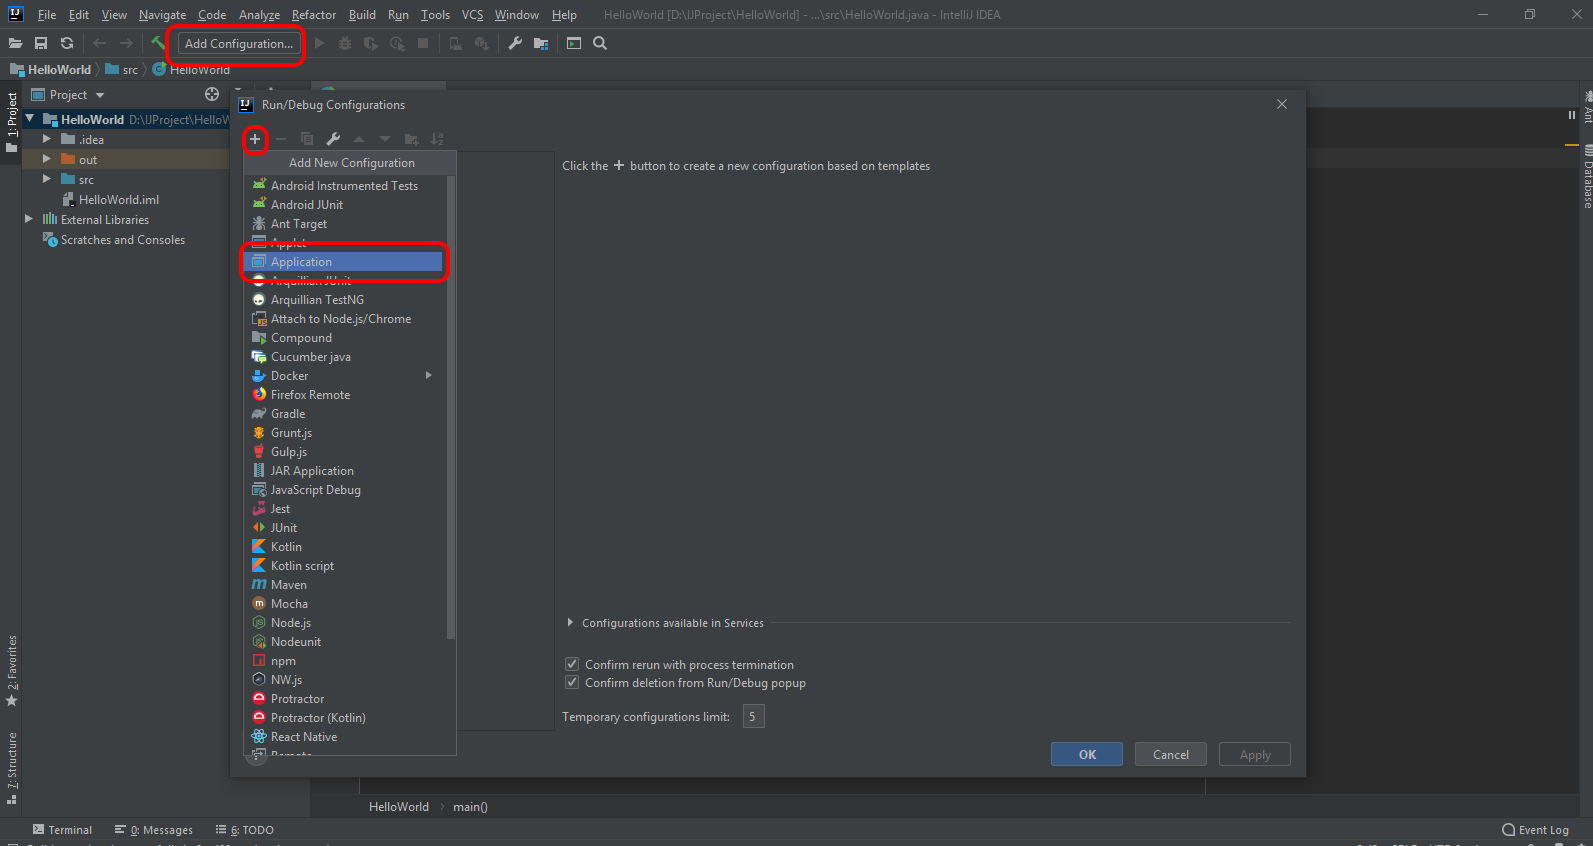Toggle Confirm rerun with process termination checkbox
The width and height of the screenshot is (1593, 846).
tap(572, 664)
